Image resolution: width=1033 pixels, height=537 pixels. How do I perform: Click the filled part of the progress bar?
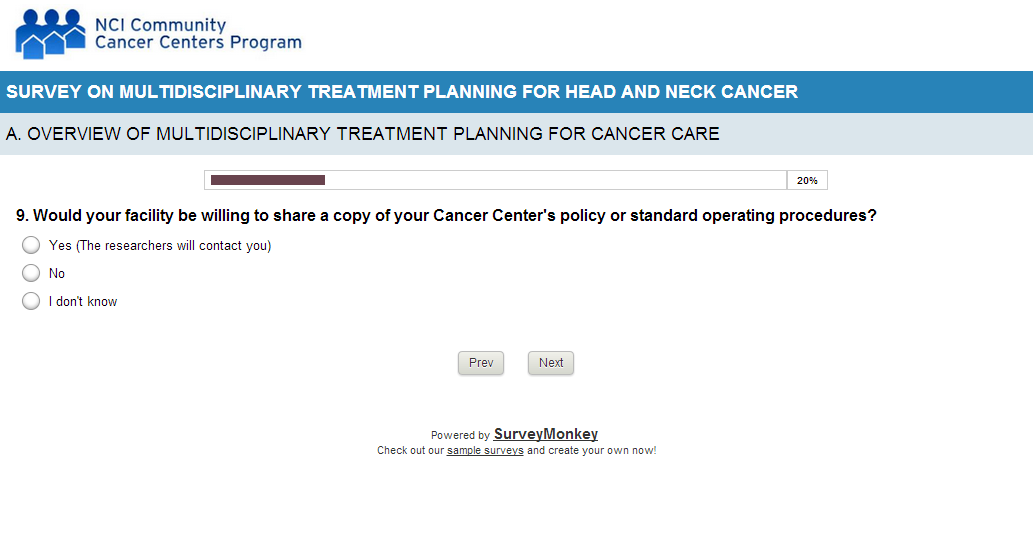pyautogui.click(x=268, y=180)
